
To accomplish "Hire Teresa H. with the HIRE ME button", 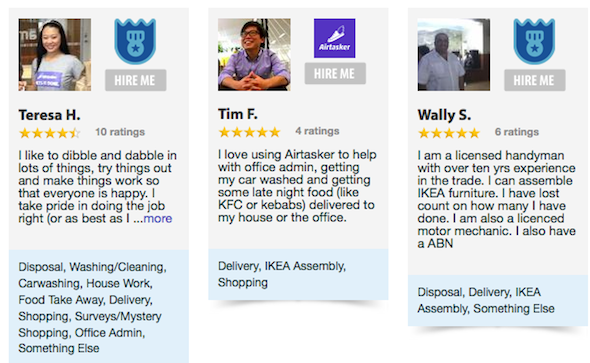I will click(x=135, y=80).
